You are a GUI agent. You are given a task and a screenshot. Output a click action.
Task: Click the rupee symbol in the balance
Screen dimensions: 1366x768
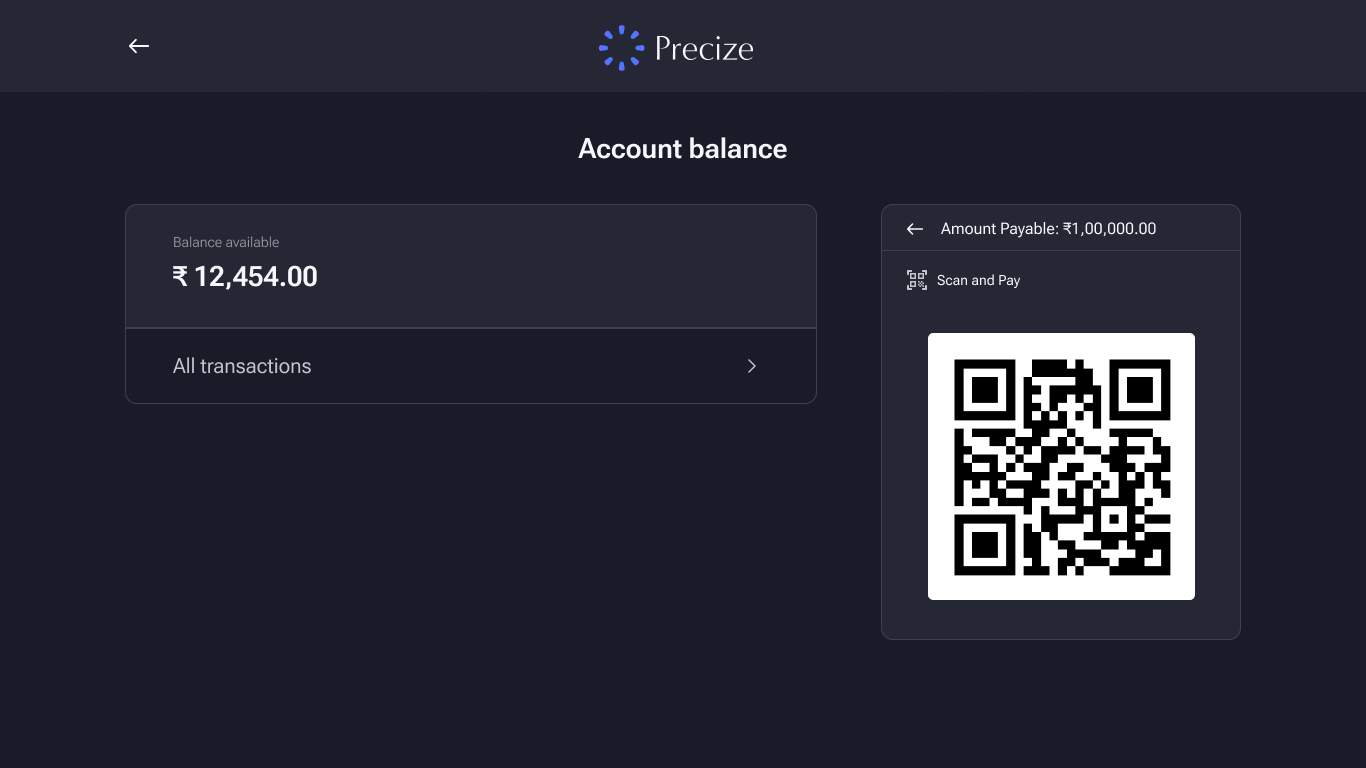(x=180, y=276)
